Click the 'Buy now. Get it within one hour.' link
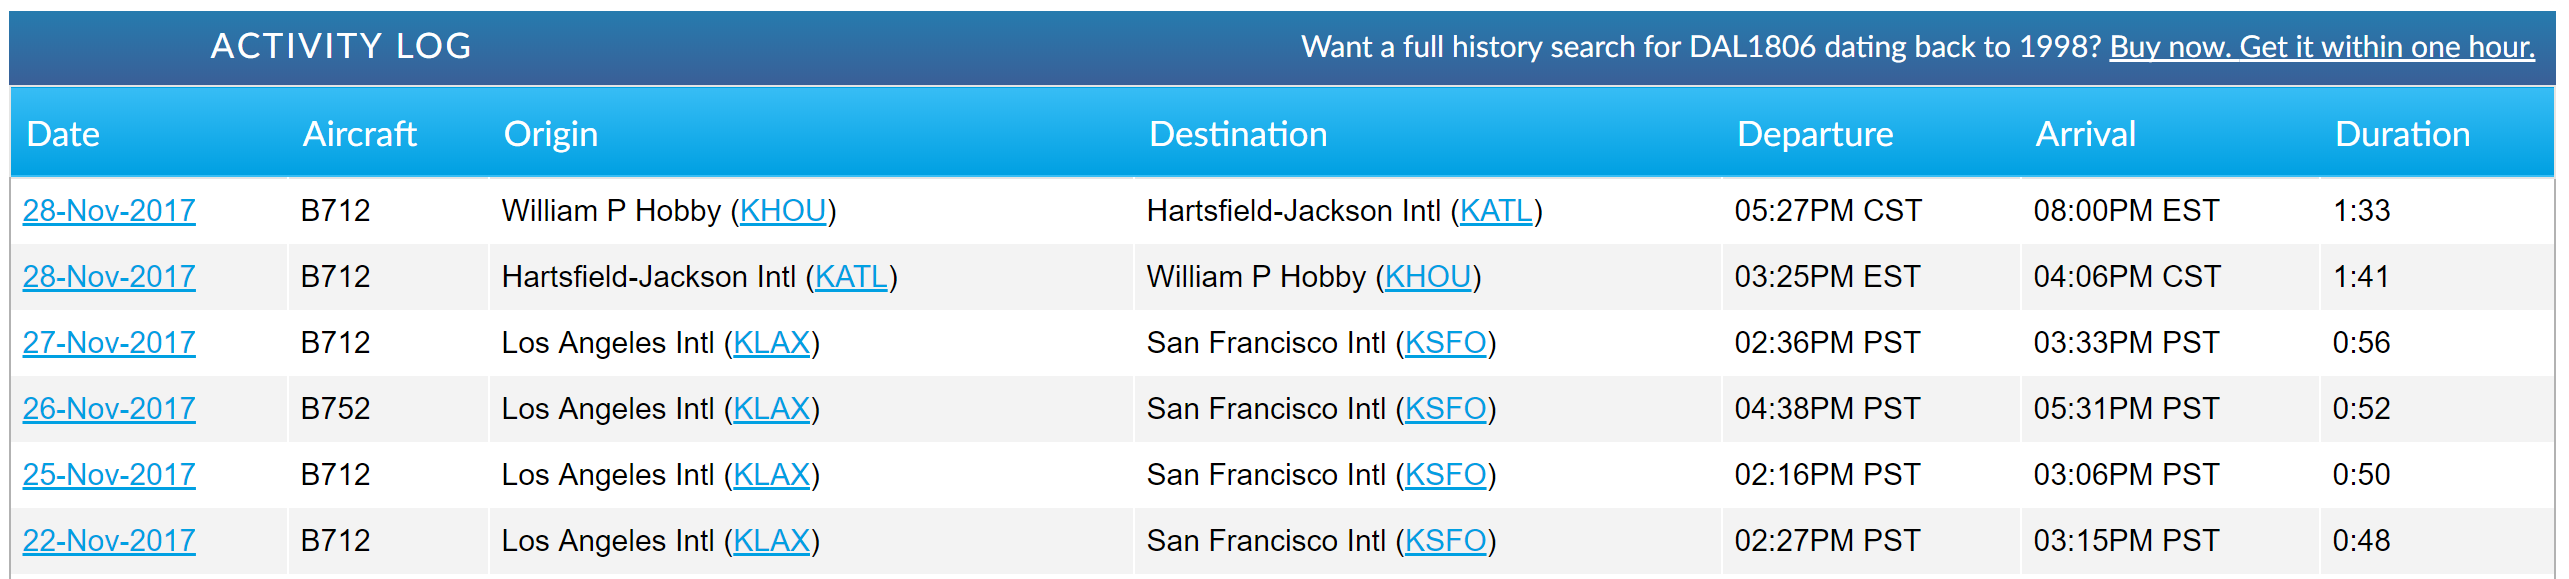This screenshot has width=2569, height=579. pyautogui.click(x=2321, y=47)
